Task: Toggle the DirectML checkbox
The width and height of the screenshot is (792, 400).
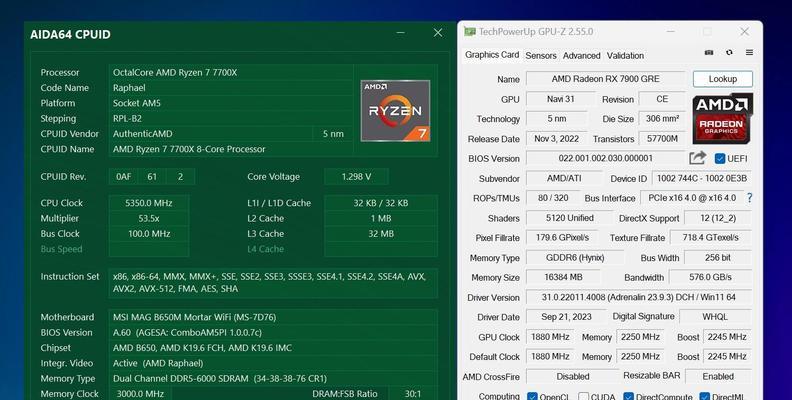Action: coord(705,397)
